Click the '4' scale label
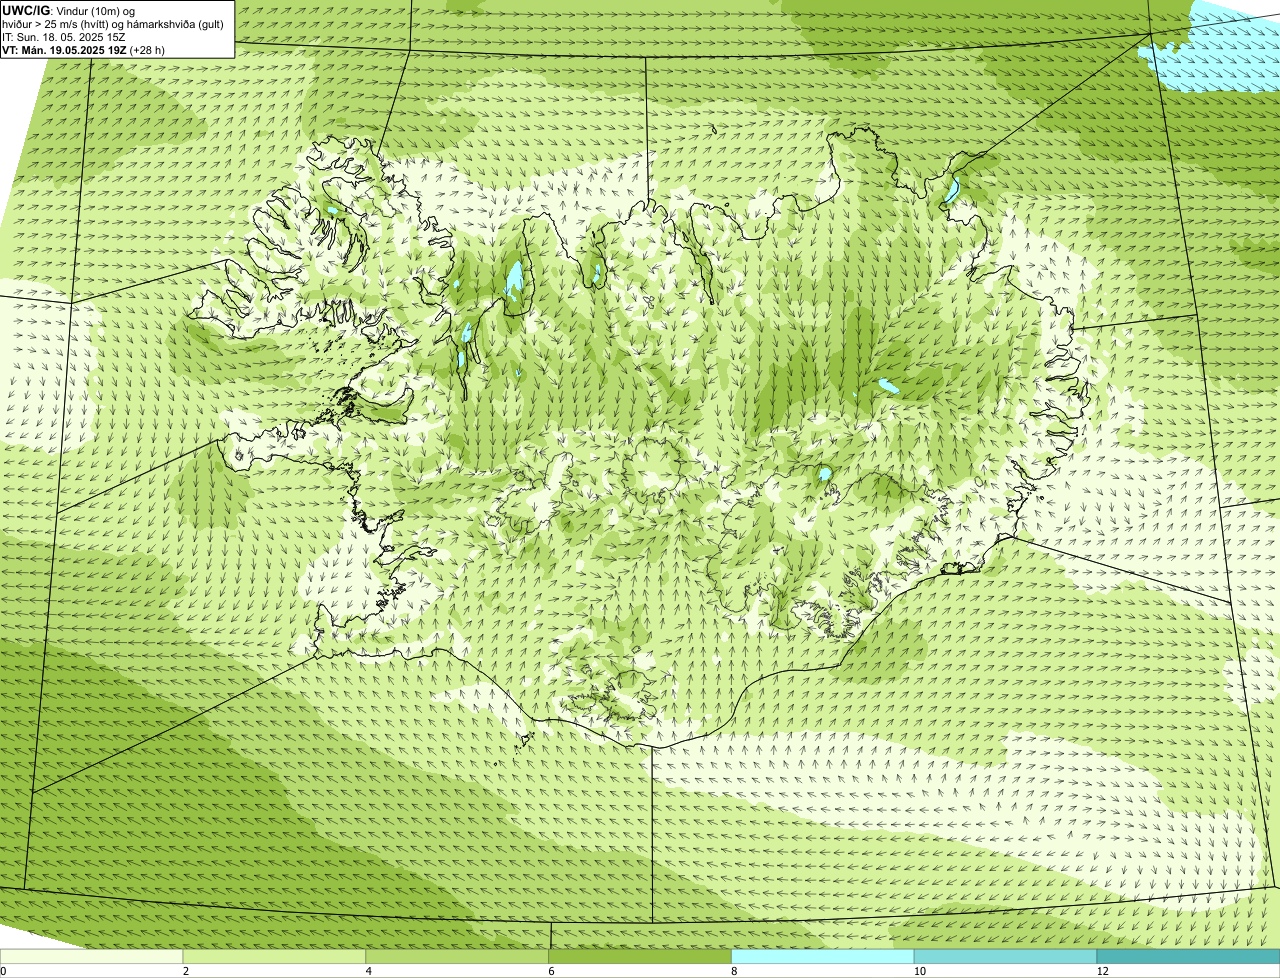Image resolution: width=1280 pixels, height=978 pixels. (x=368, y=971)
